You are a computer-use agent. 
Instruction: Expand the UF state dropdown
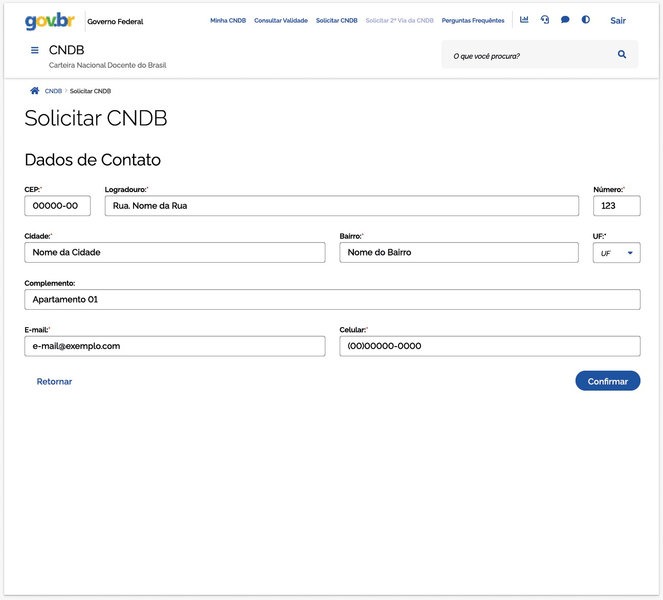point(616,253)
